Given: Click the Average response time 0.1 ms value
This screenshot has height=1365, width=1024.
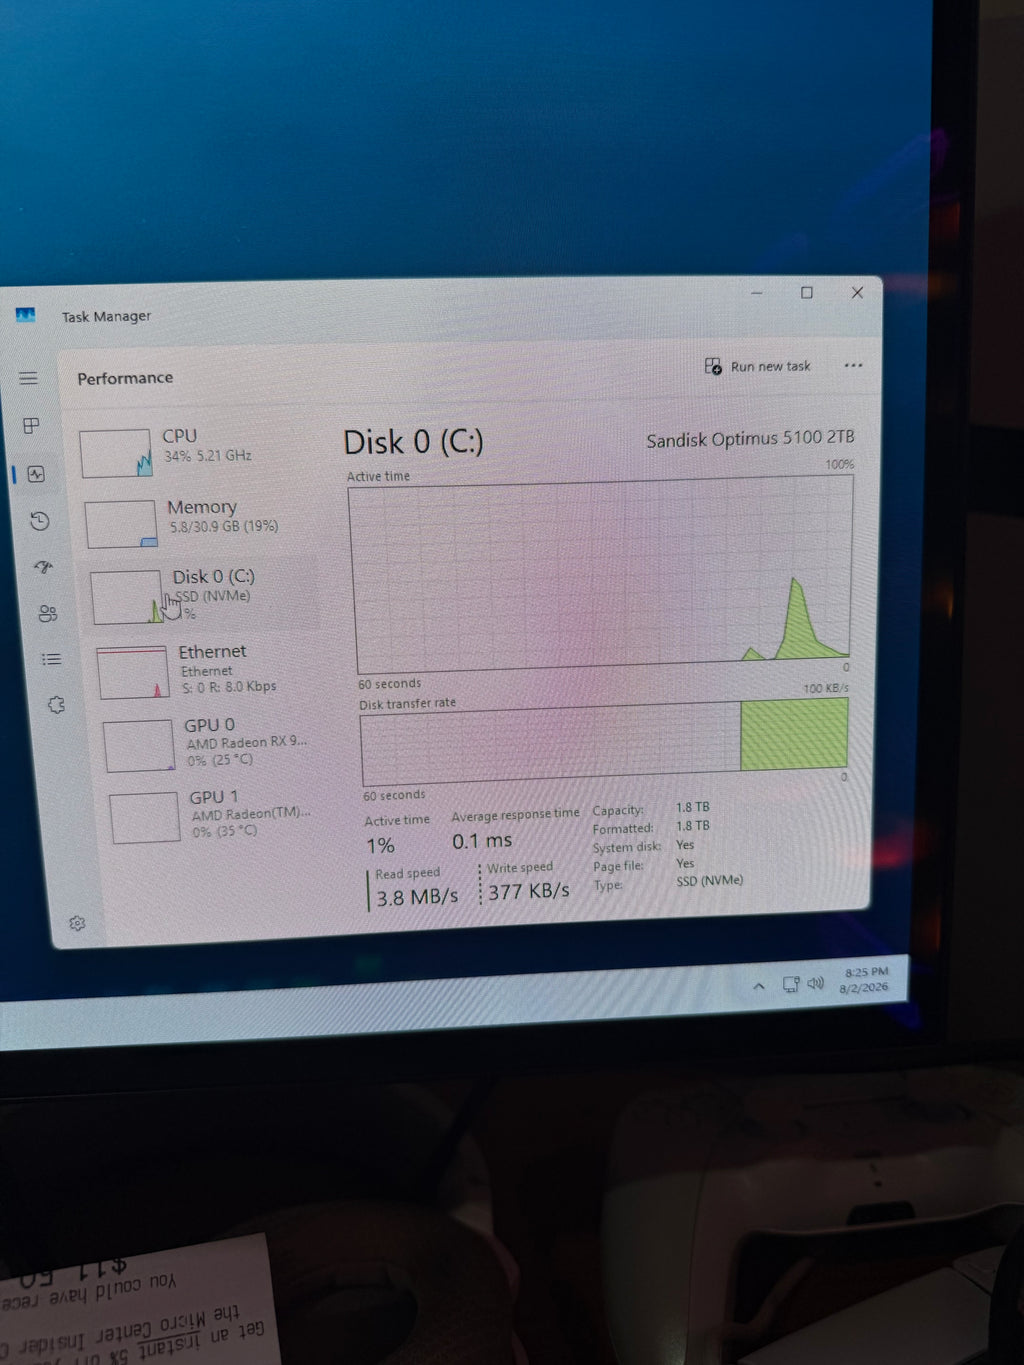Looking at the screenshot, I should click(482, 841).
